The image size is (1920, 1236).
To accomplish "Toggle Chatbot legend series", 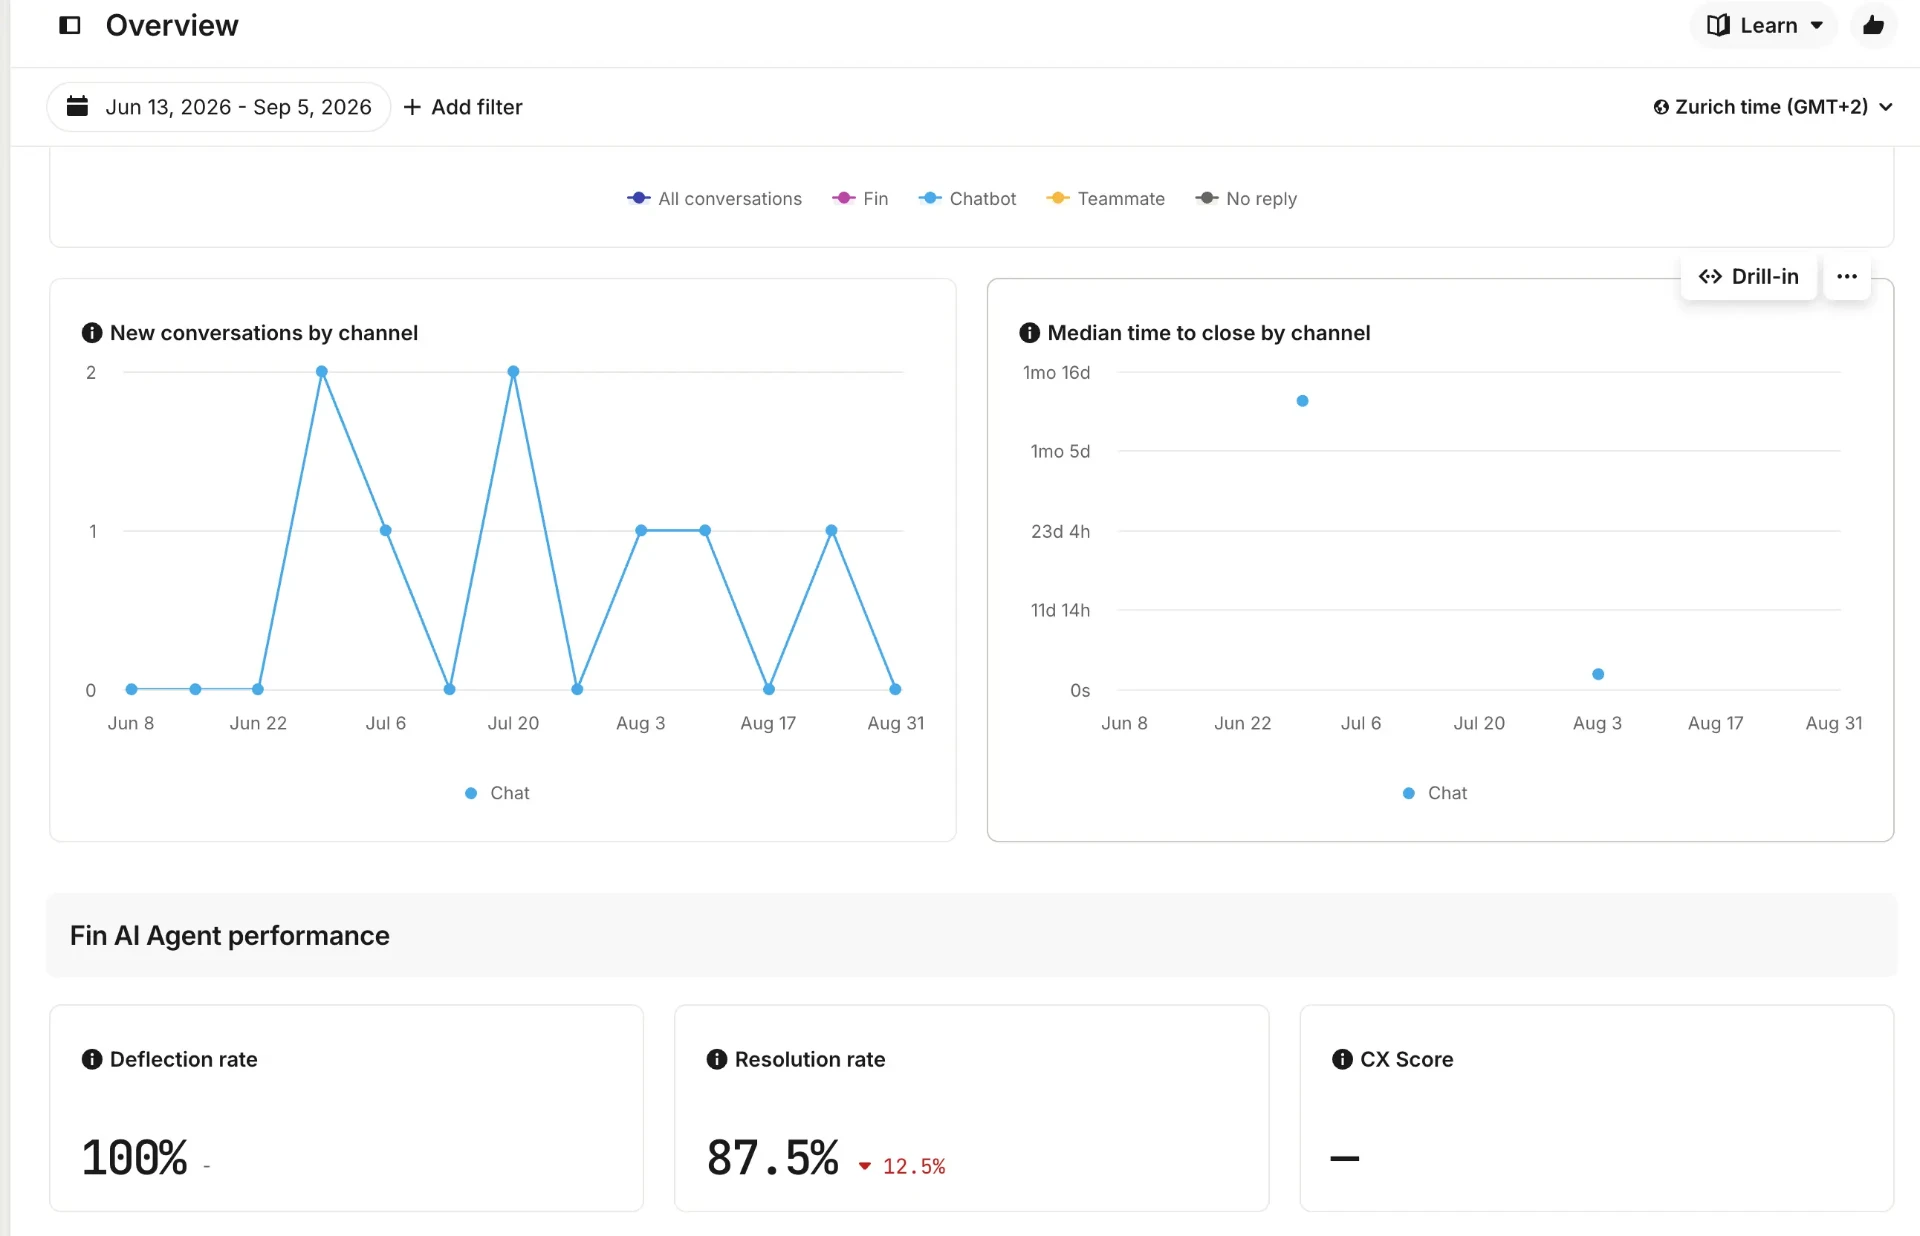I will tap(967, 199).
